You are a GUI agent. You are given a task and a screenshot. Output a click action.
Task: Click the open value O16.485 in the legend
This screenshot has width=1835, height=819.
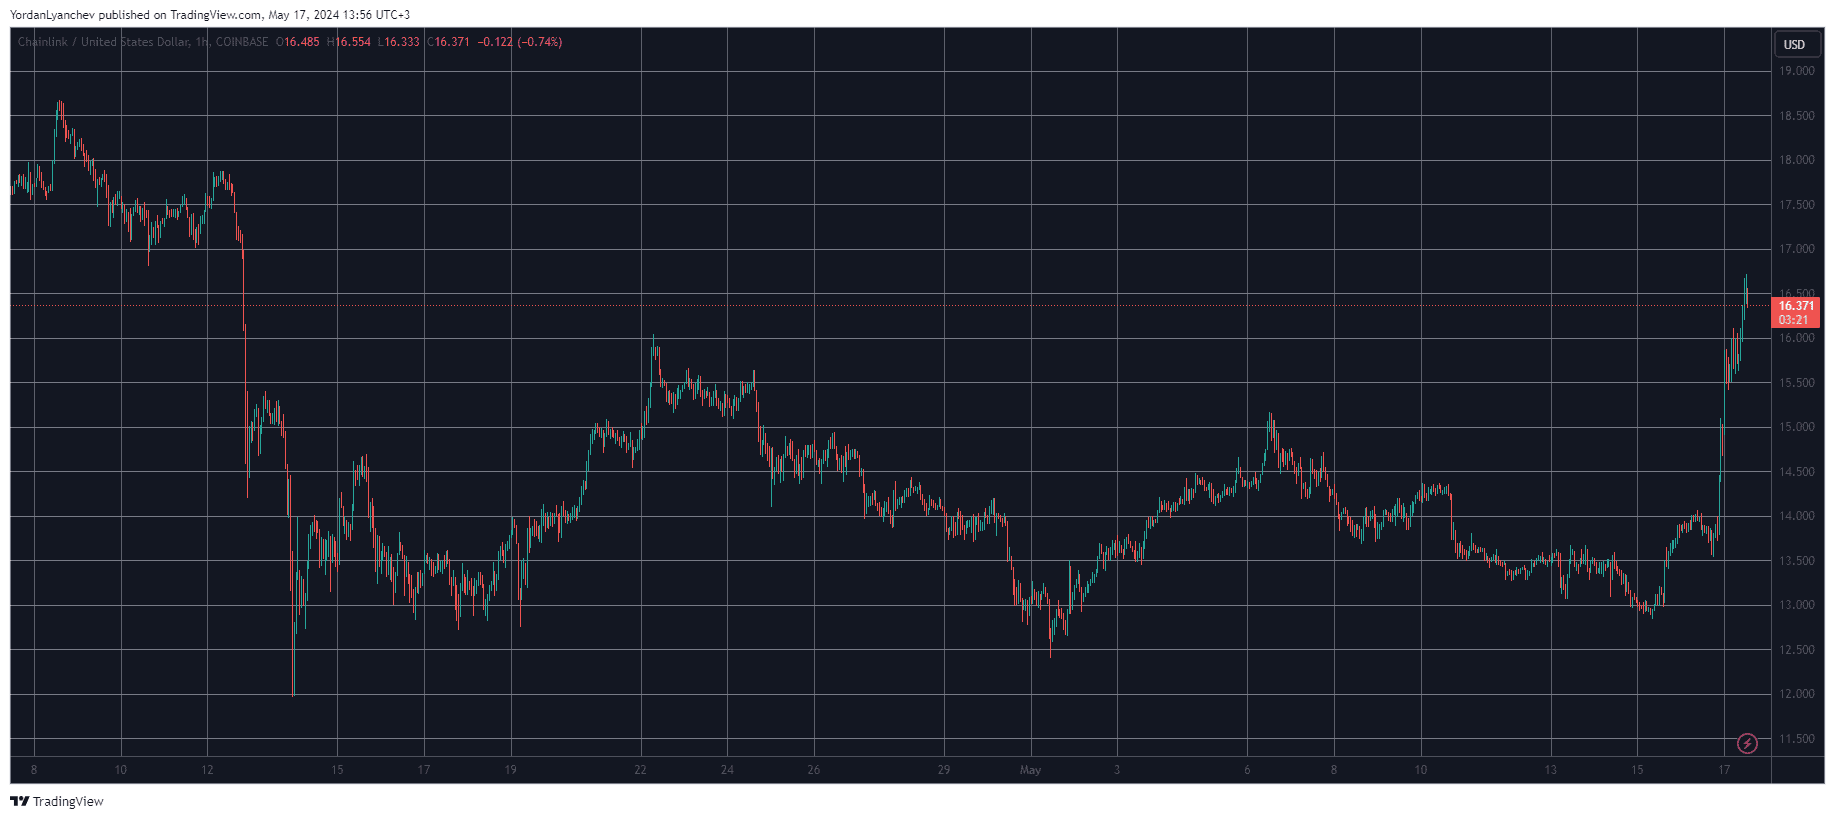coord(298,42)
